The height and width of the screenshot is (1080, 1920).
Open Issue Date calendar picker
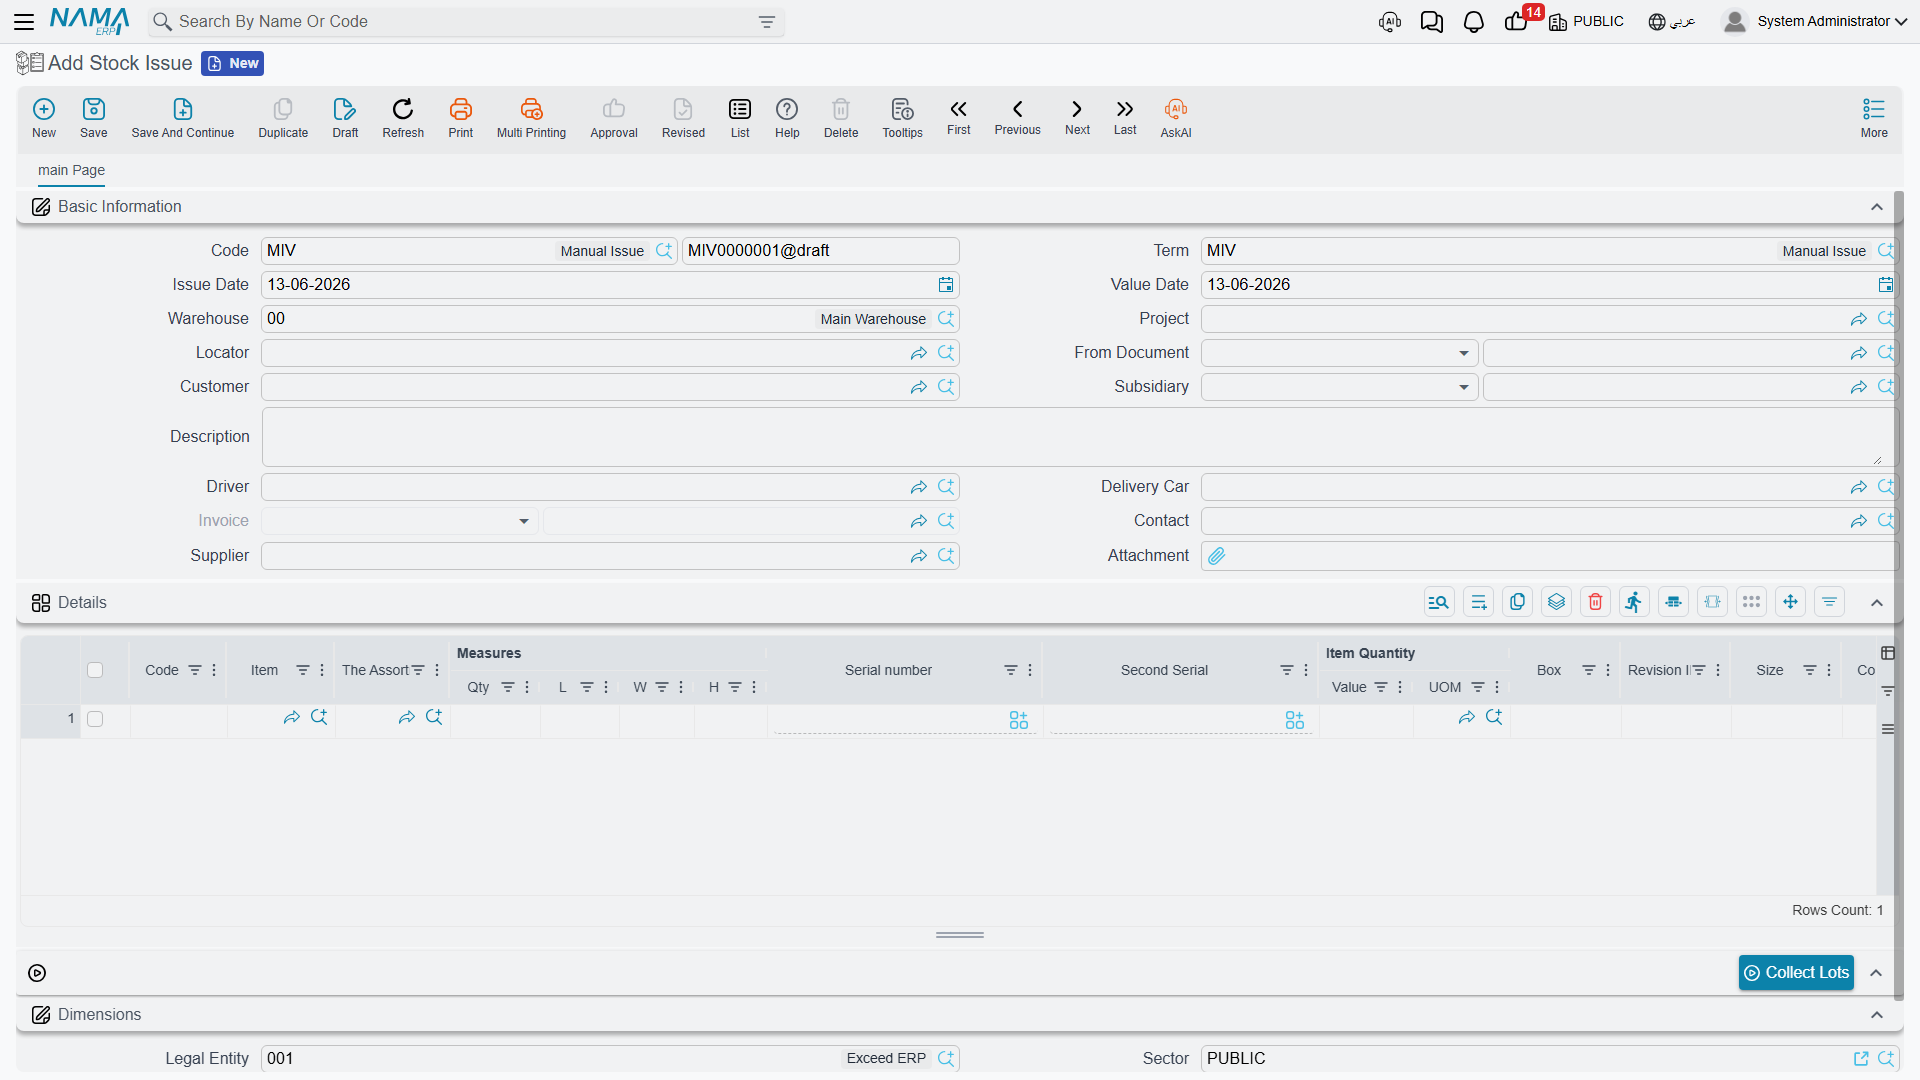(x=946, y=285)
